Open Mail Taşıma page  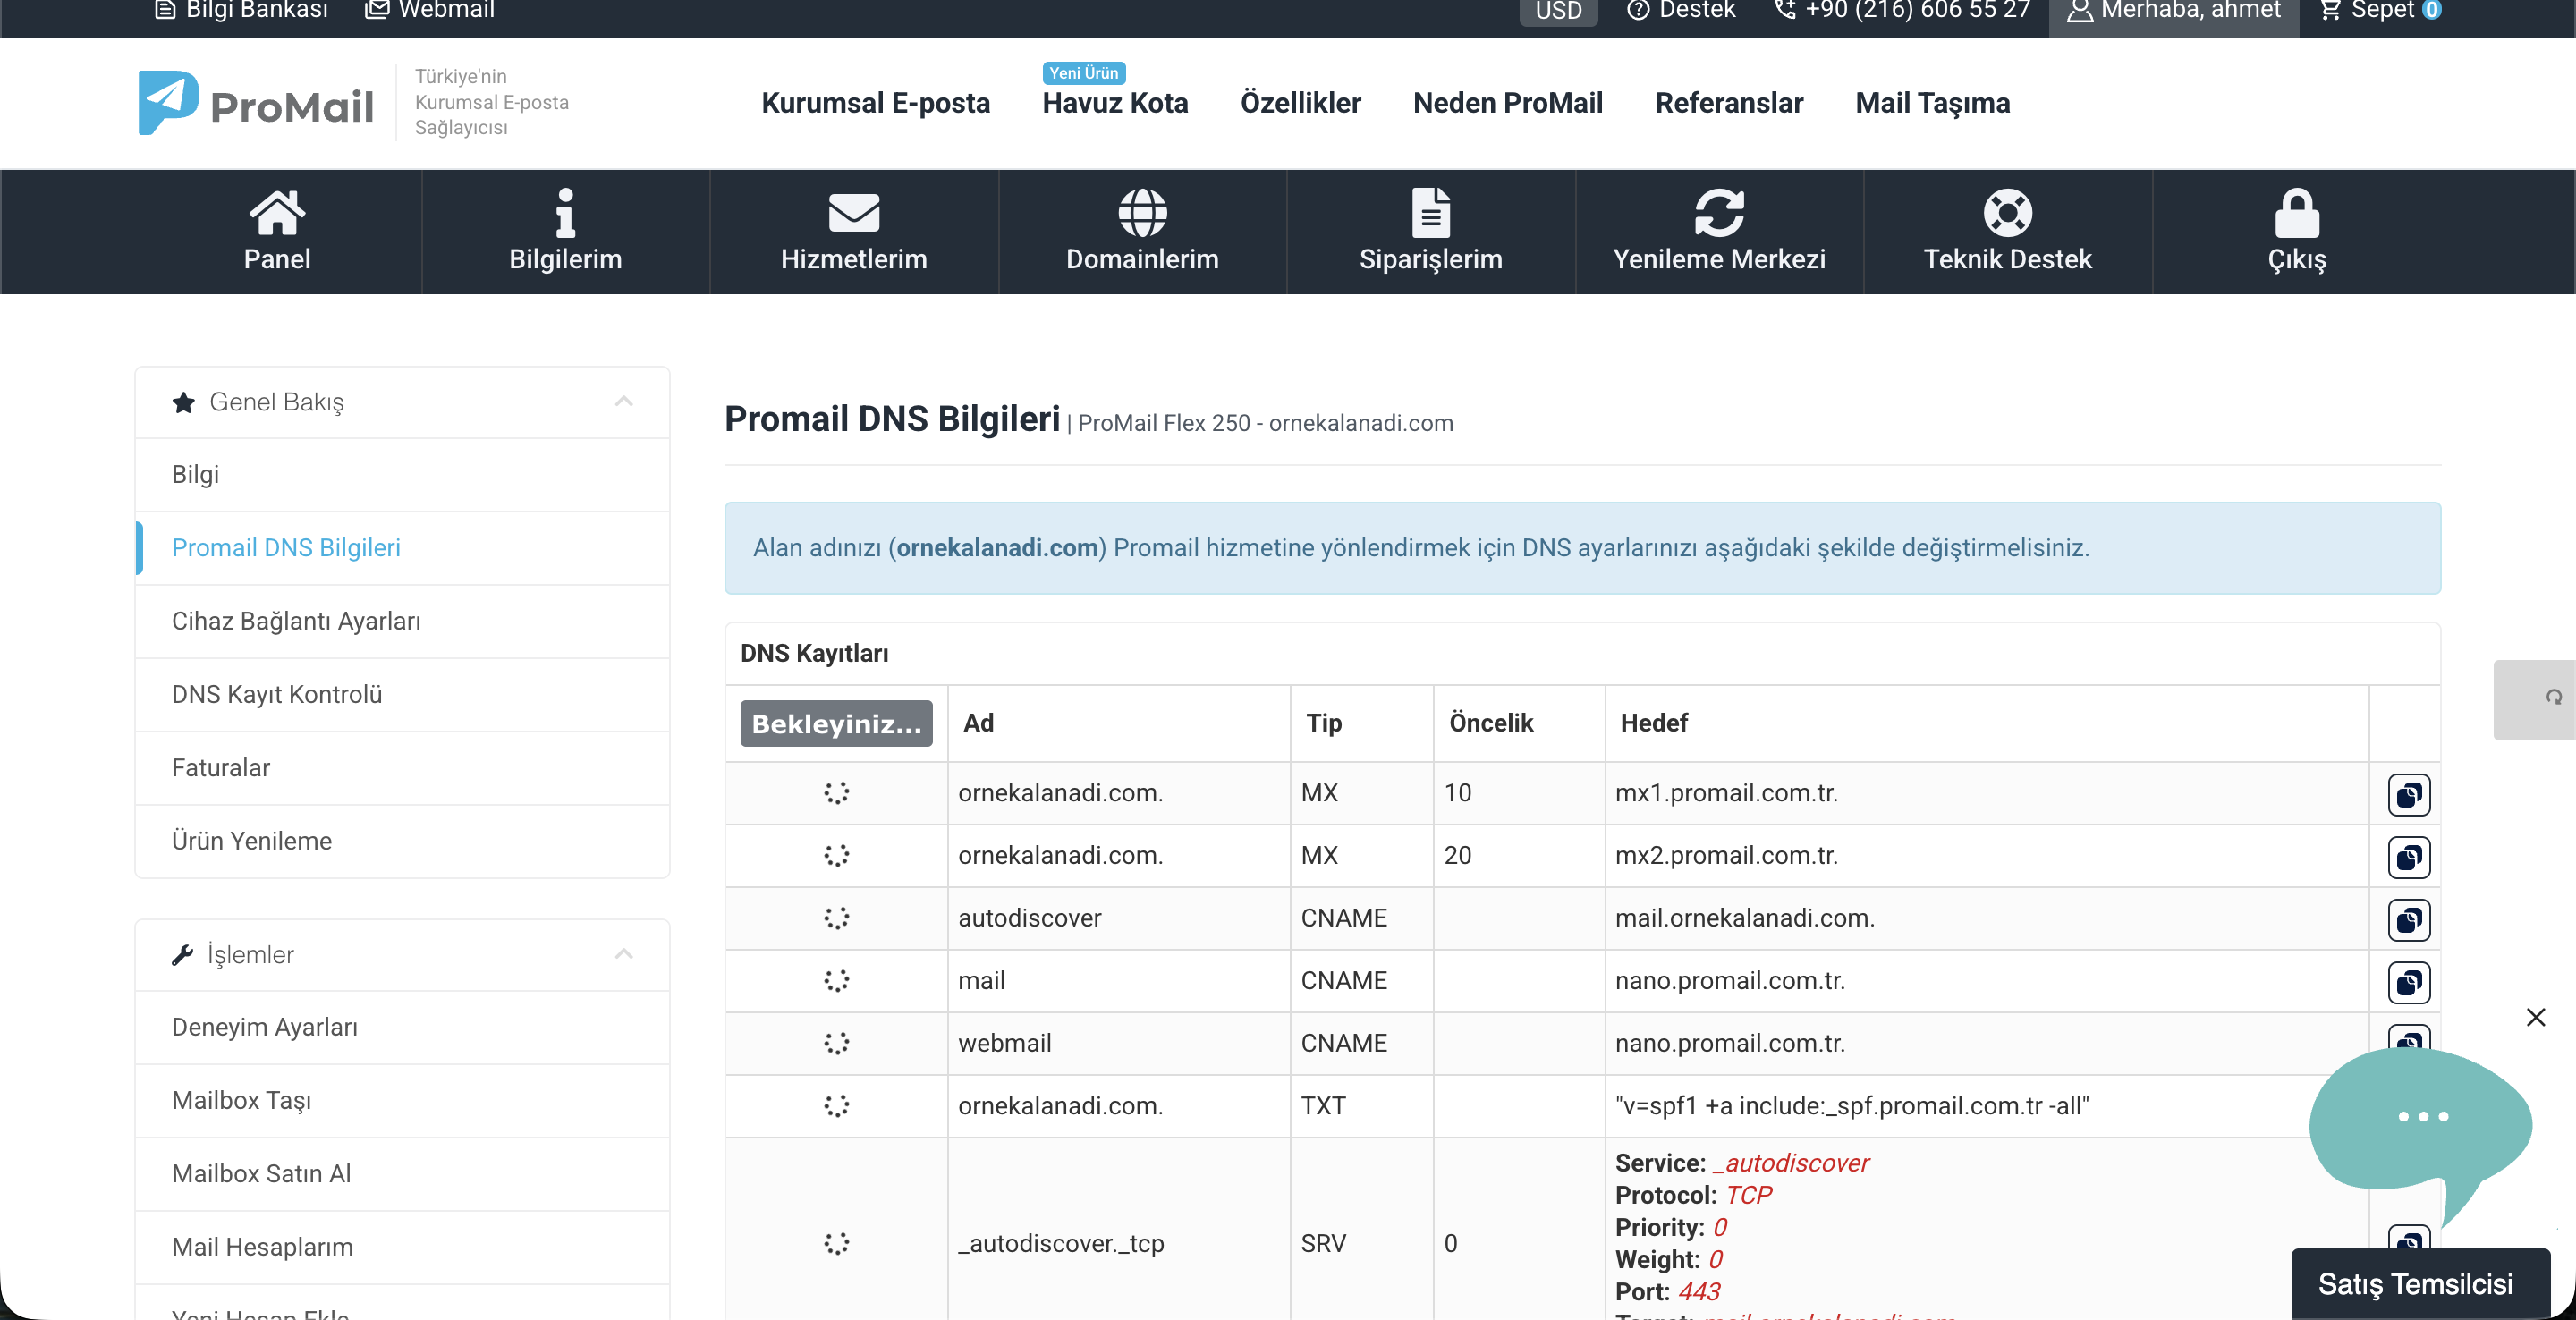pos(1932,103)
